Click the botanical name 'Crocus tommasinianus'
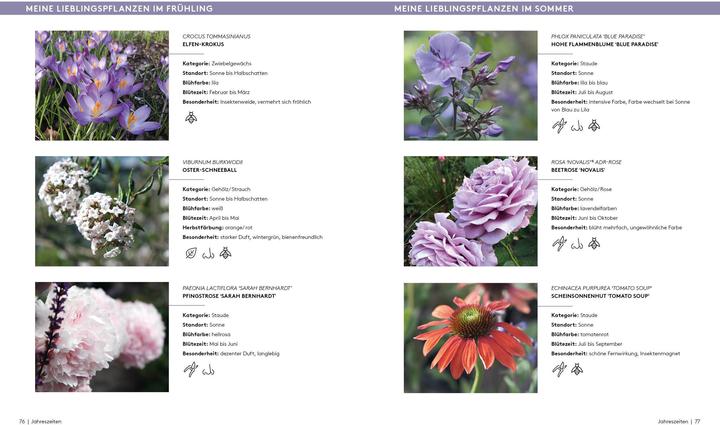Screen dimensions: 720x425 tap(216, 36)
